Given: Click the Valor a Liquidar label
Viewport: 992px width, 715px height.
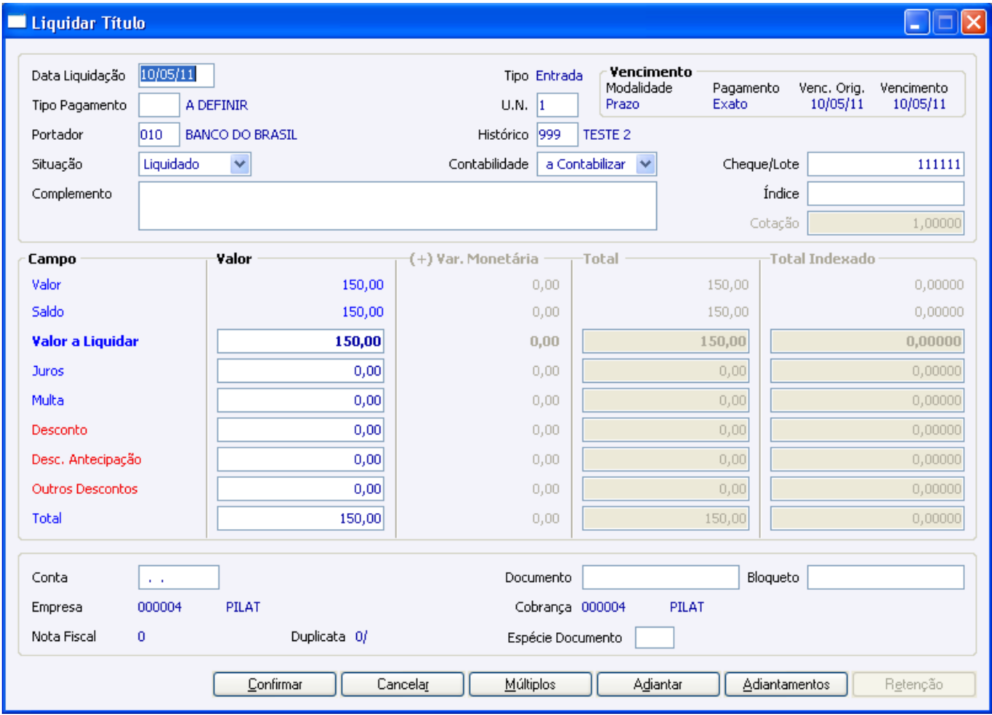Looking at the screenshot, I should (85, 341).
